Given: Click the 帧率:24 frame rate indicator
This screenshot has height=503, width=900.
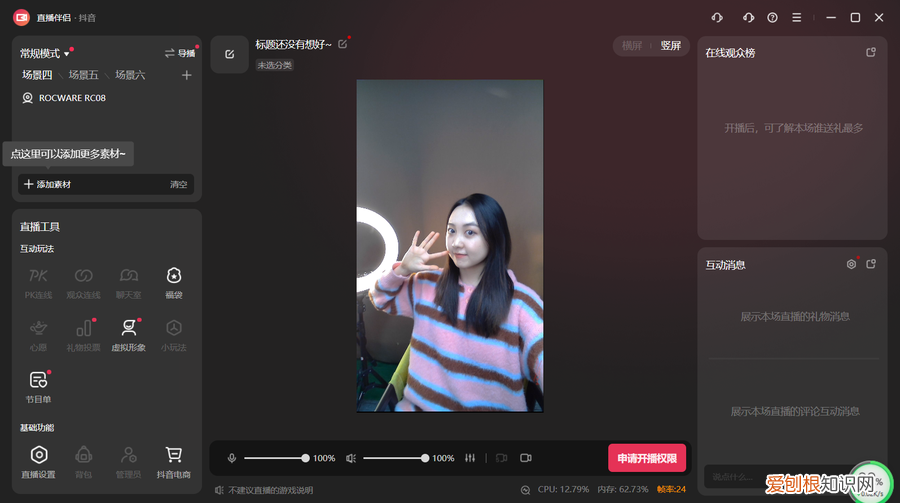Looking at the screenshot, I should pyautogui.click(x=671, y=489).
